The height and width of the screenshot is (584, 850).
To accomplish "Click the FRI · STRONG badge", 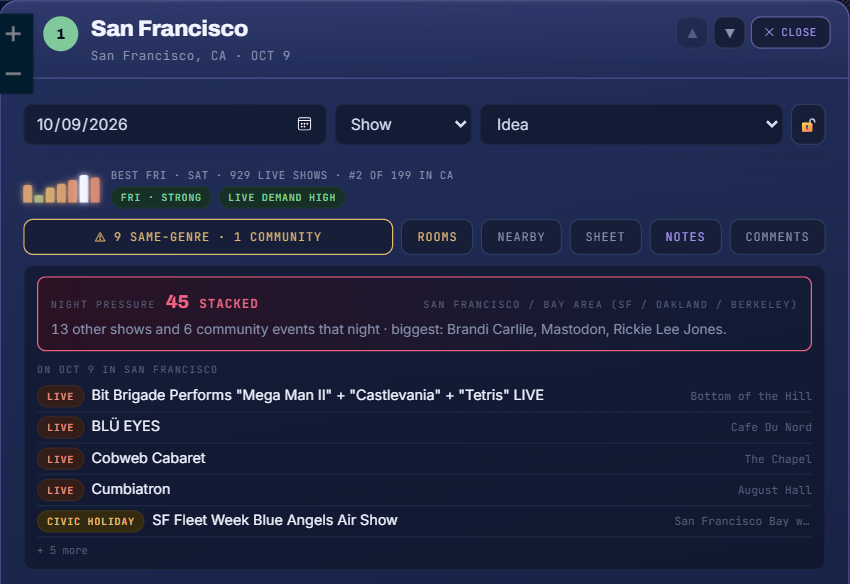I will (161, 197).
